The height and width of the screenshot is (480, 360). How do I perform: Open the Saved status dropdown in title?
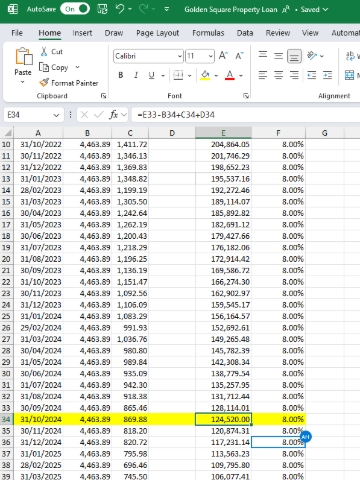(325, 9)
